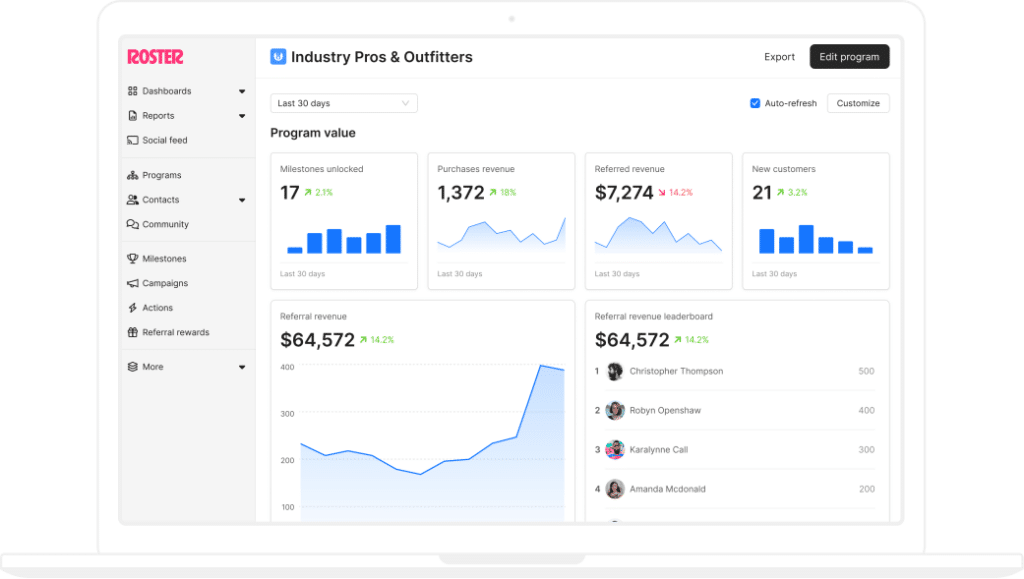The image size is (1024, 579).
Task: Expand the Contacts sidebar section
Action: tap(241, 199)
